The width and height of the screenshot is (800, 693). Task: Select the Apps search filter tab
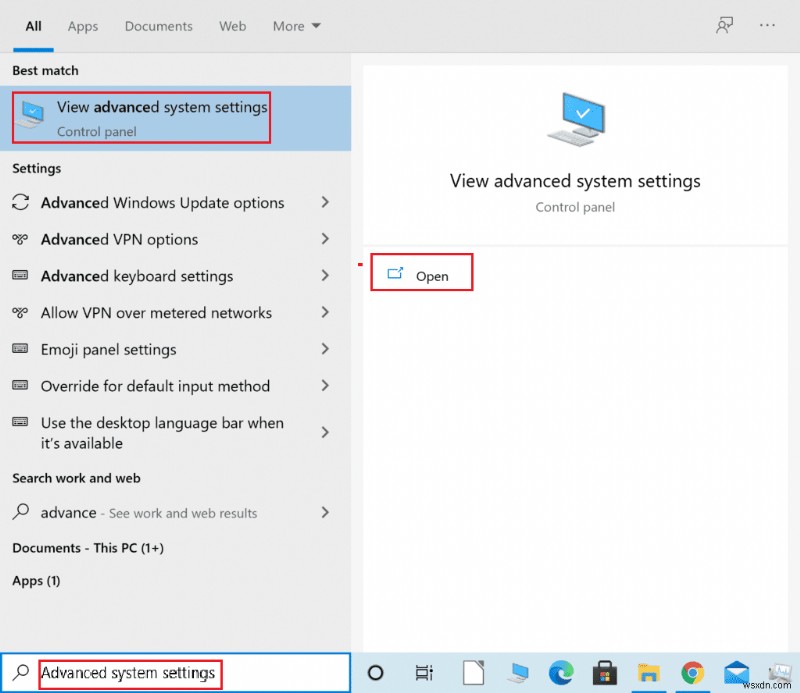[x=82, y=26]
